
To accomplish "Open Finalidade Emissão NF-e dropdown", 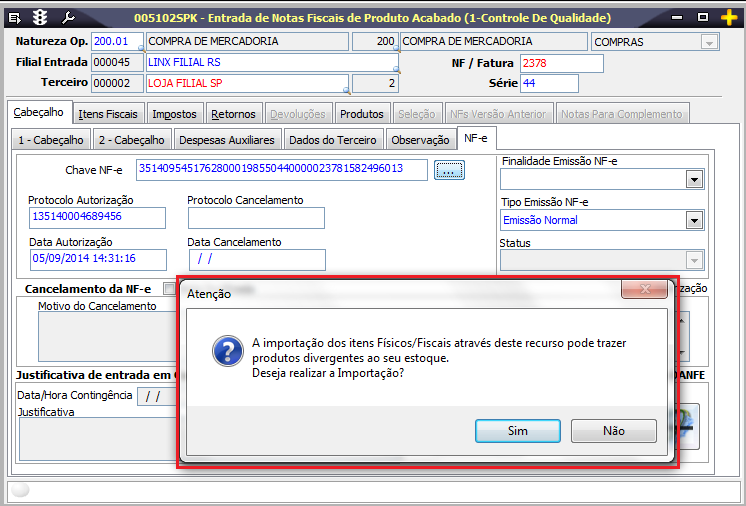I will (x=694, y=180).
